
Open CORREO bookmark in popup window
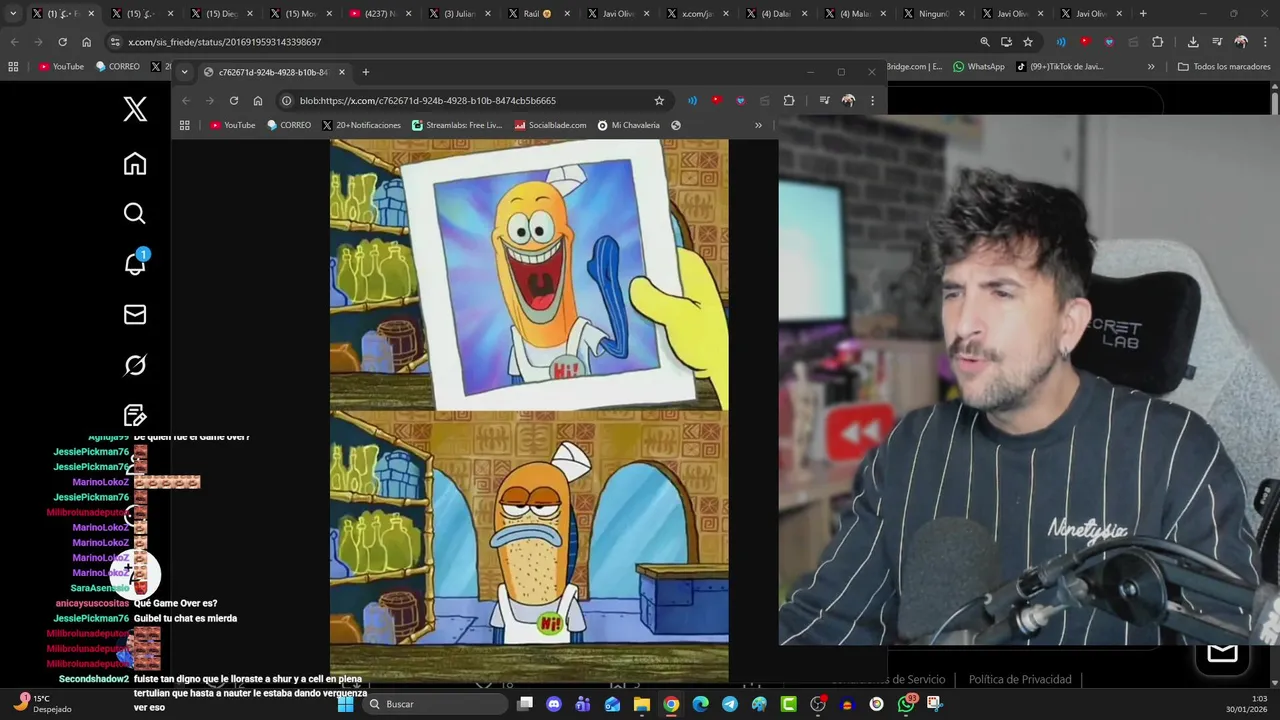[x=289, y=125]
